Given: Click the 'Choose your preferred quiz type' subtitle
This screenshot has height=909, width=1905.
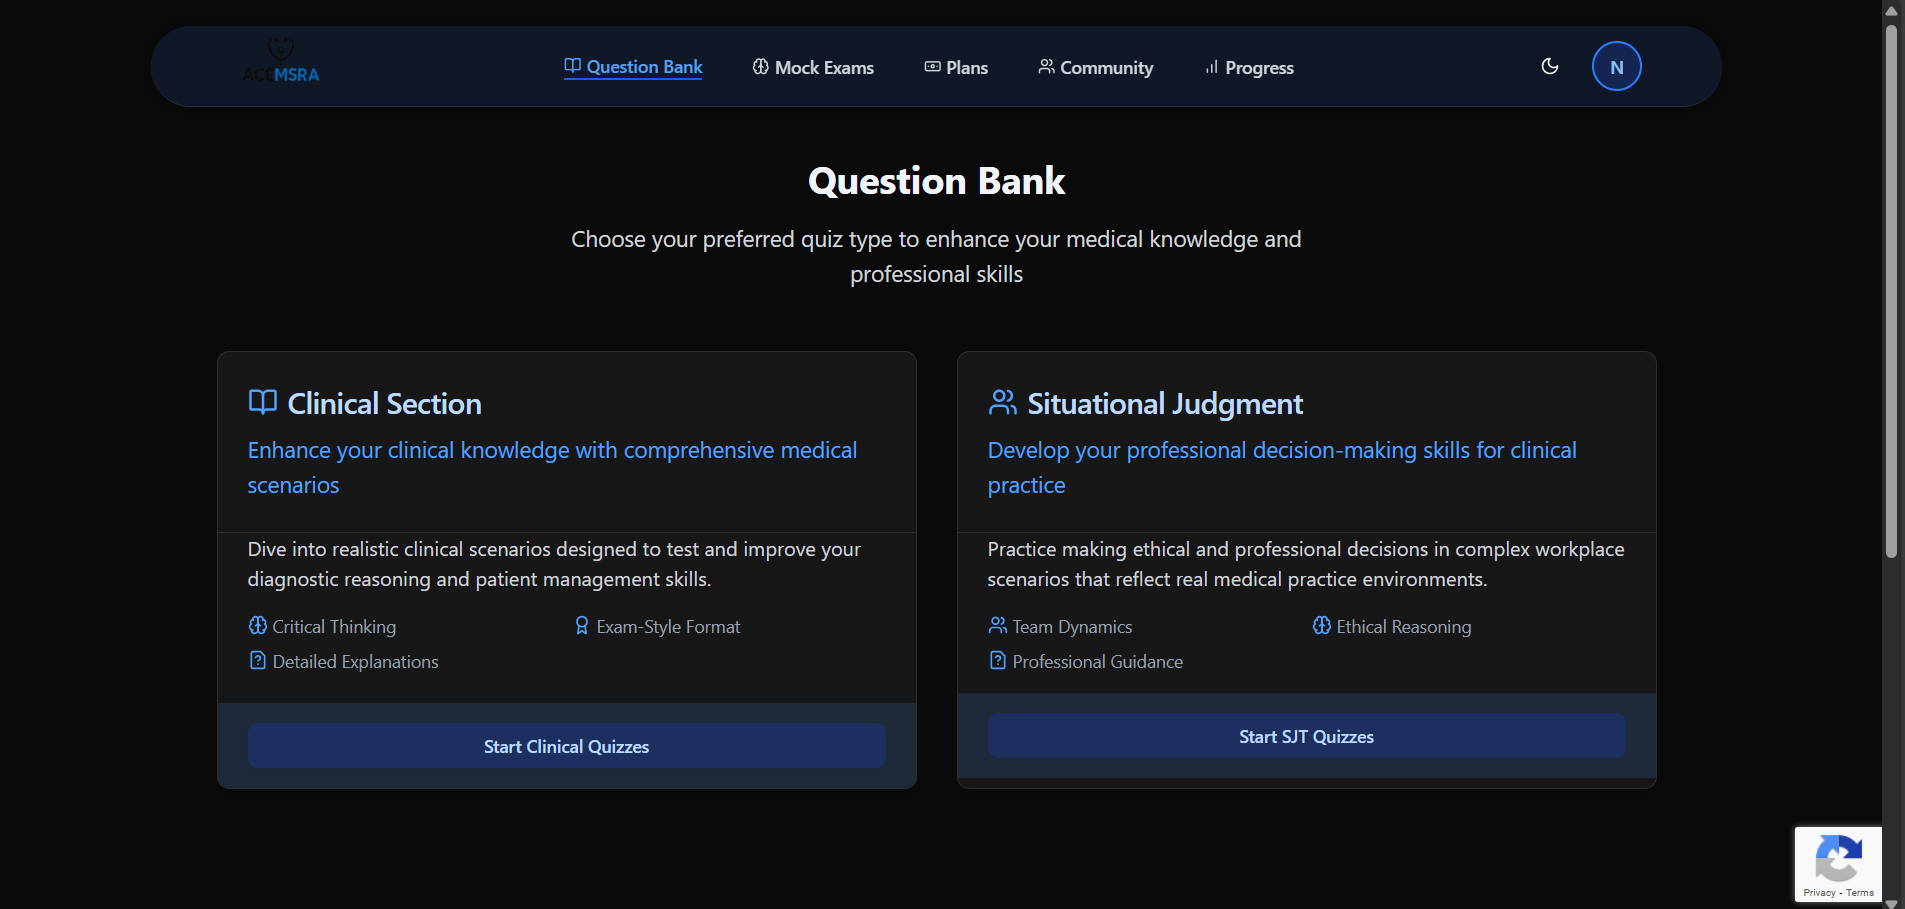Looking at the screenshot, I should pos(936,256).
